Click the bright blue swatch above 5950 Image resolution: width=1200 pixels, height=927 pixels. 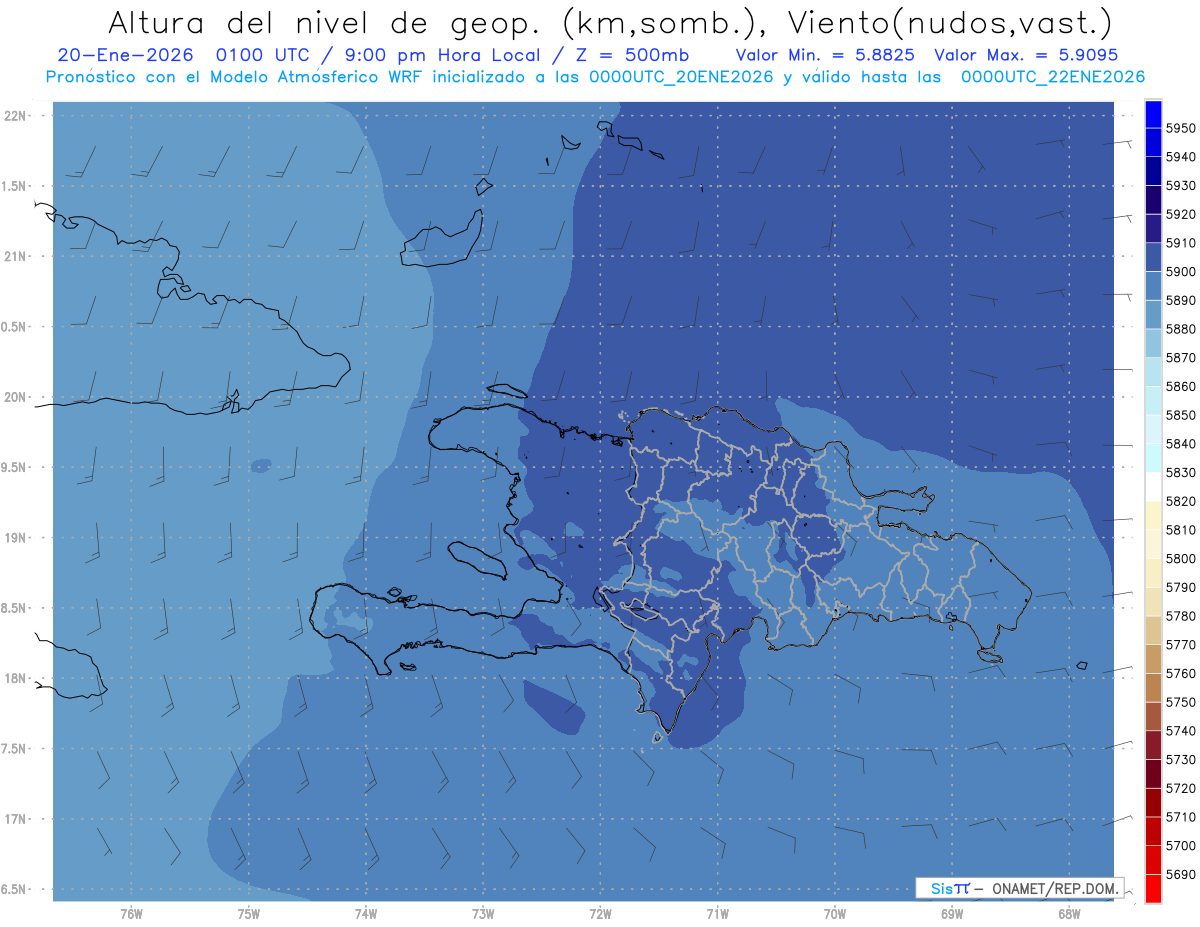click(1153, 114)
